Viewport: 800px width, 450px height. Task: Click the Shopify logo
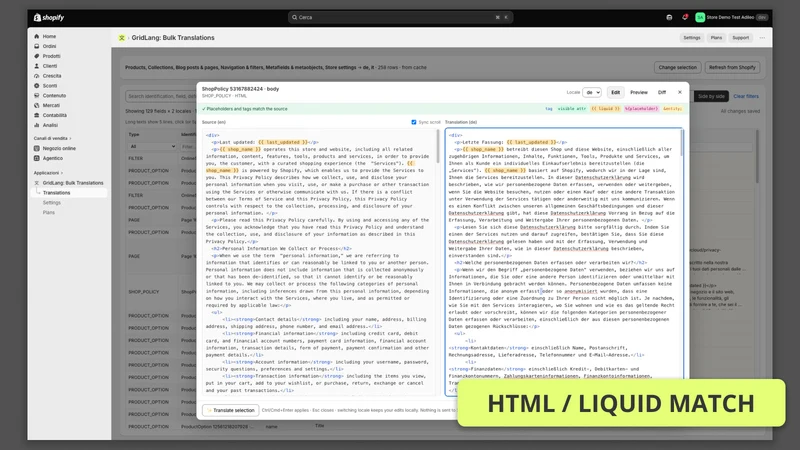pyautogui.click(x=49, y=17)
